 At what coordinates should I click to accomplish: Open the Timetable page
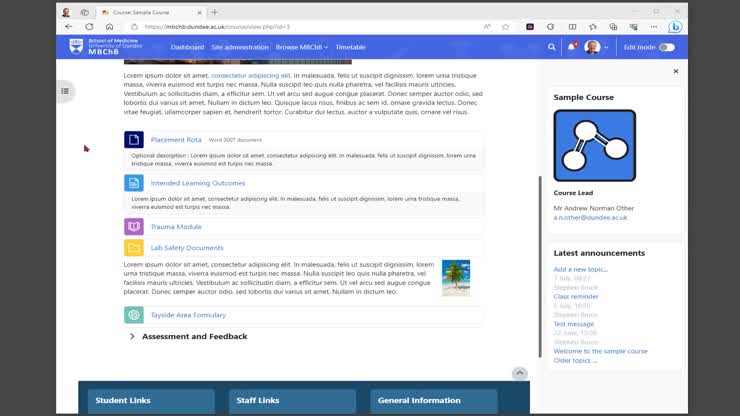(x=350, y=47)
